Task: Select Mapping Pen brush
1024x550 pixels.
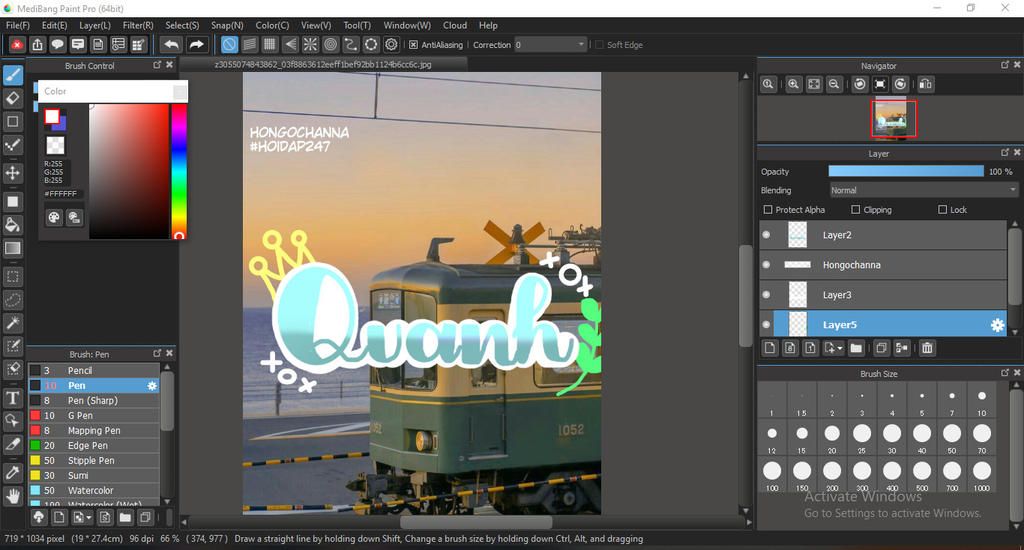Action: 94,430
